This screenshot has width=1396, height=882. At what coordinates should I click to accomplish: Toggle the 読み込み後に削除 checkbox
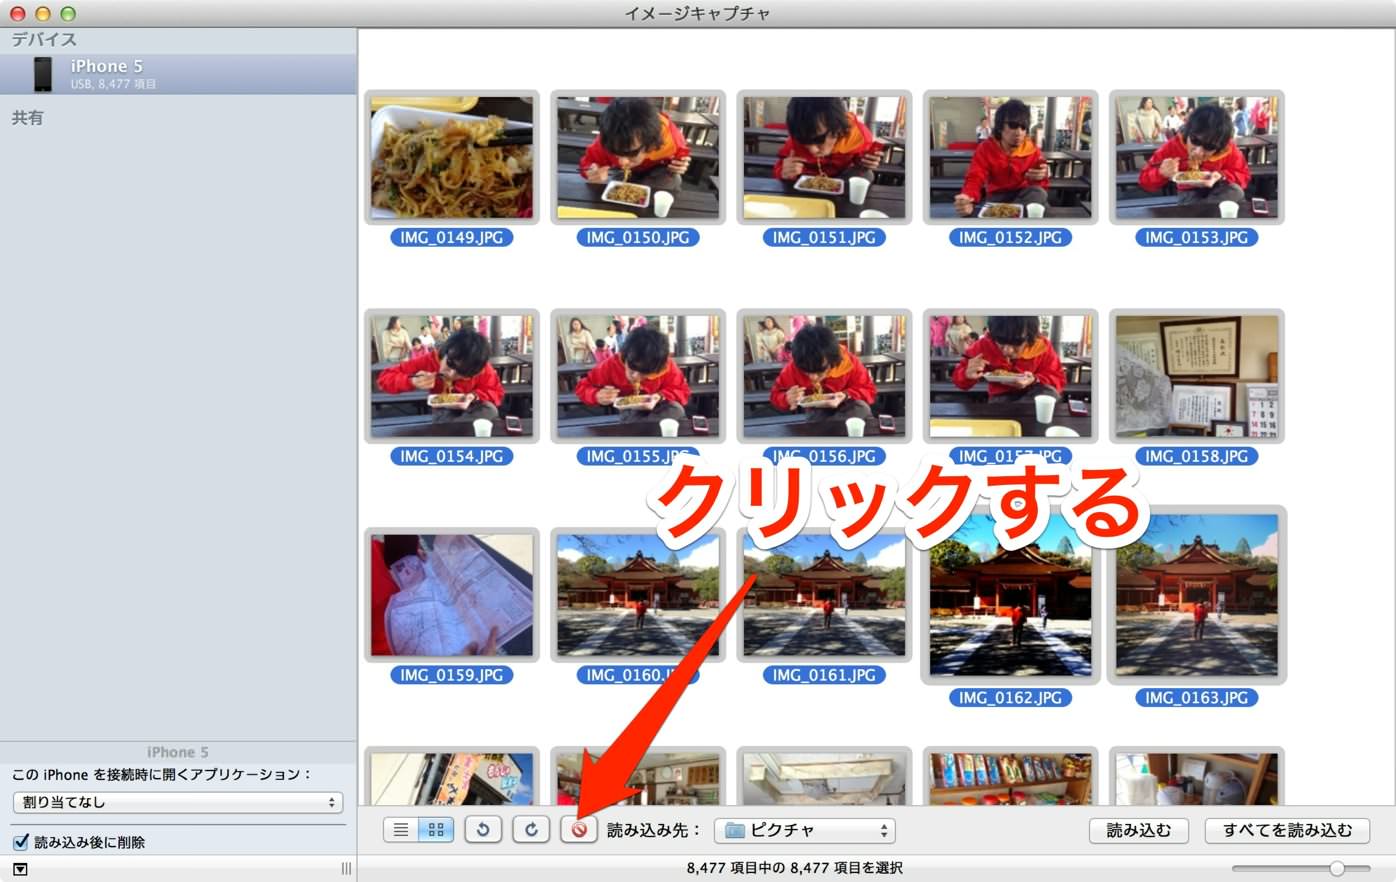(x=20, y=842)
